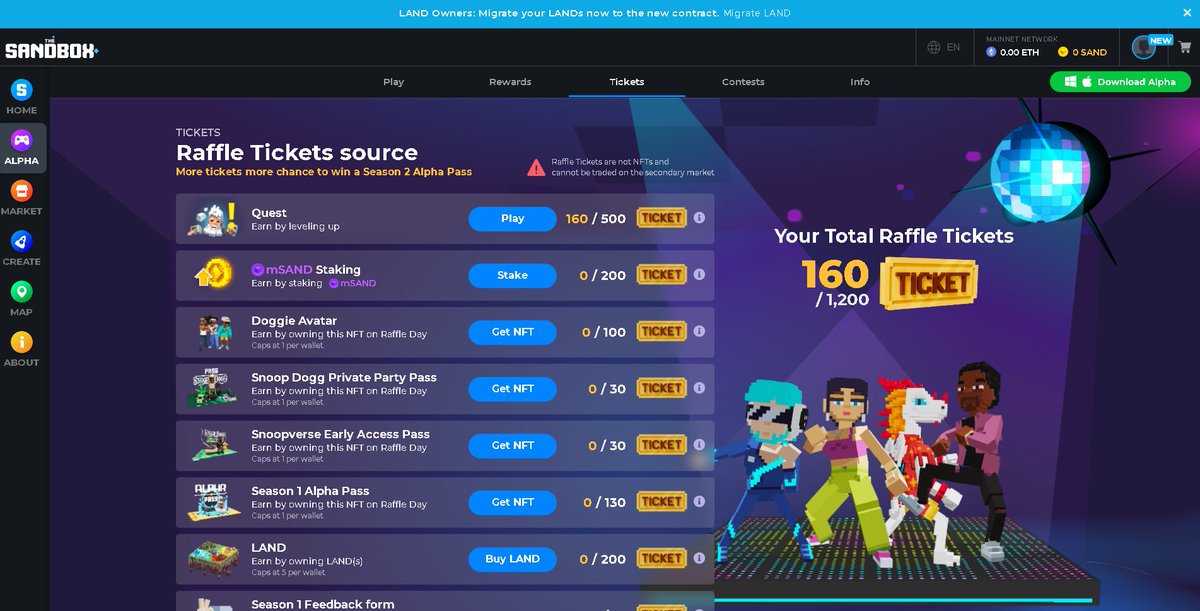The width and height of the screenshot is (1200, 611).
Task: Click the Doggie Avatar ticket icon
Action: point(661,332)
